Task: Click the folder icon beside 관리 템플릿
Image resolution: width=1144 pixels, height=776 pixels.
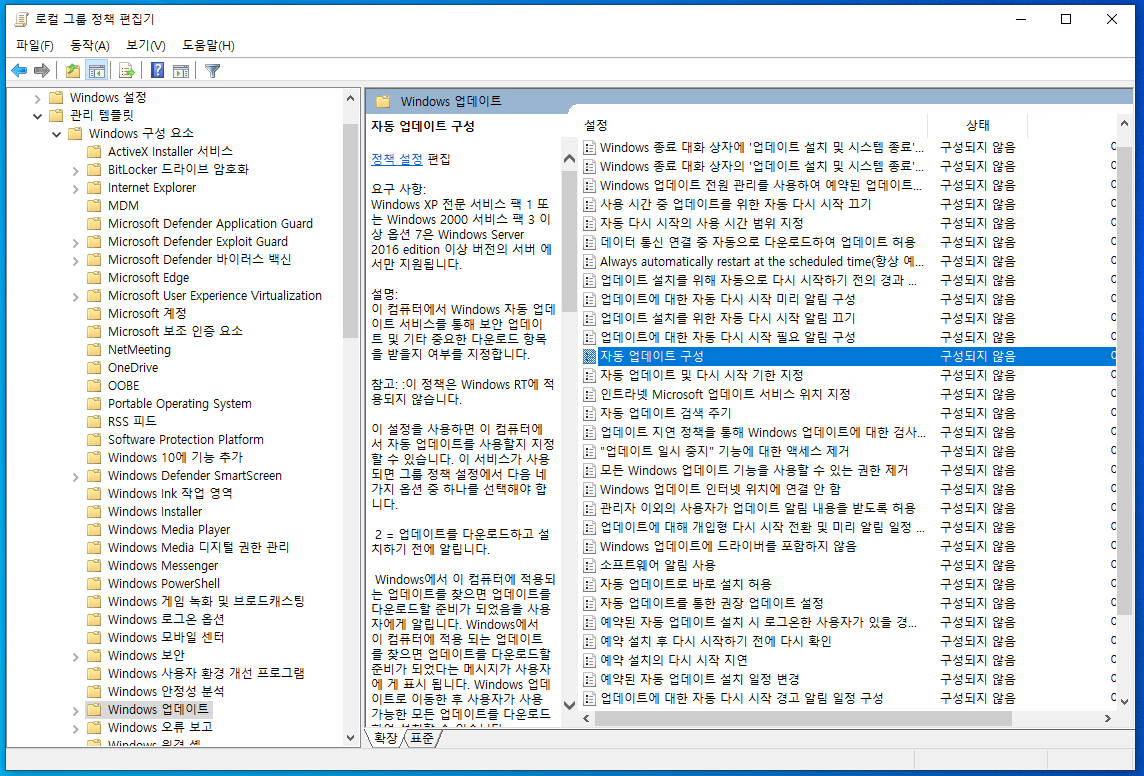Action: point(56,115)
